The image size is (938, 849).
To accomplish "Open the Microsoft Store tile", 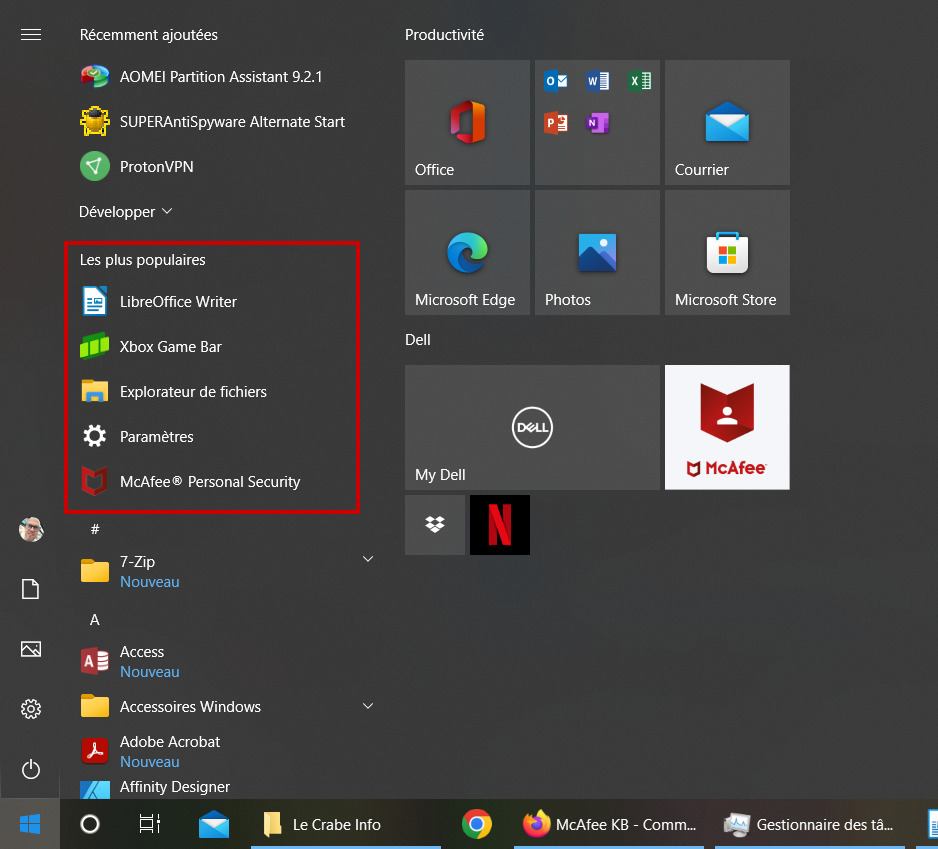I will click(x=727, y=252).
